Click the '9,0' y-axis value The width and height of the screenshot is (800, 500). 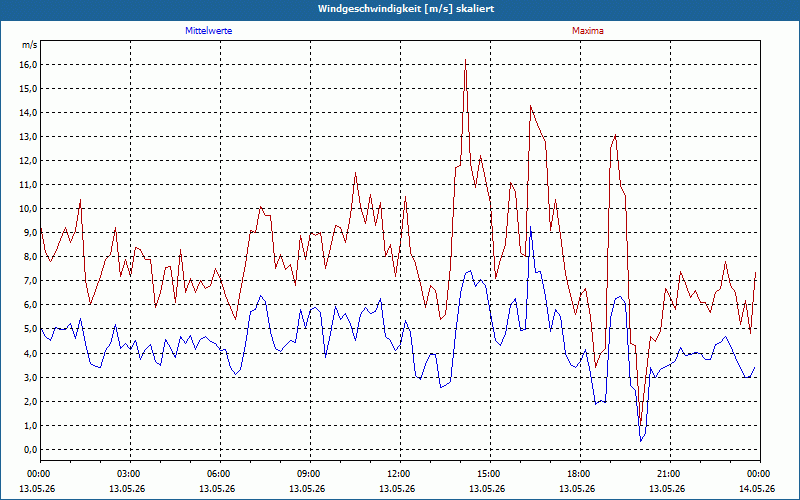click(30, 232)
